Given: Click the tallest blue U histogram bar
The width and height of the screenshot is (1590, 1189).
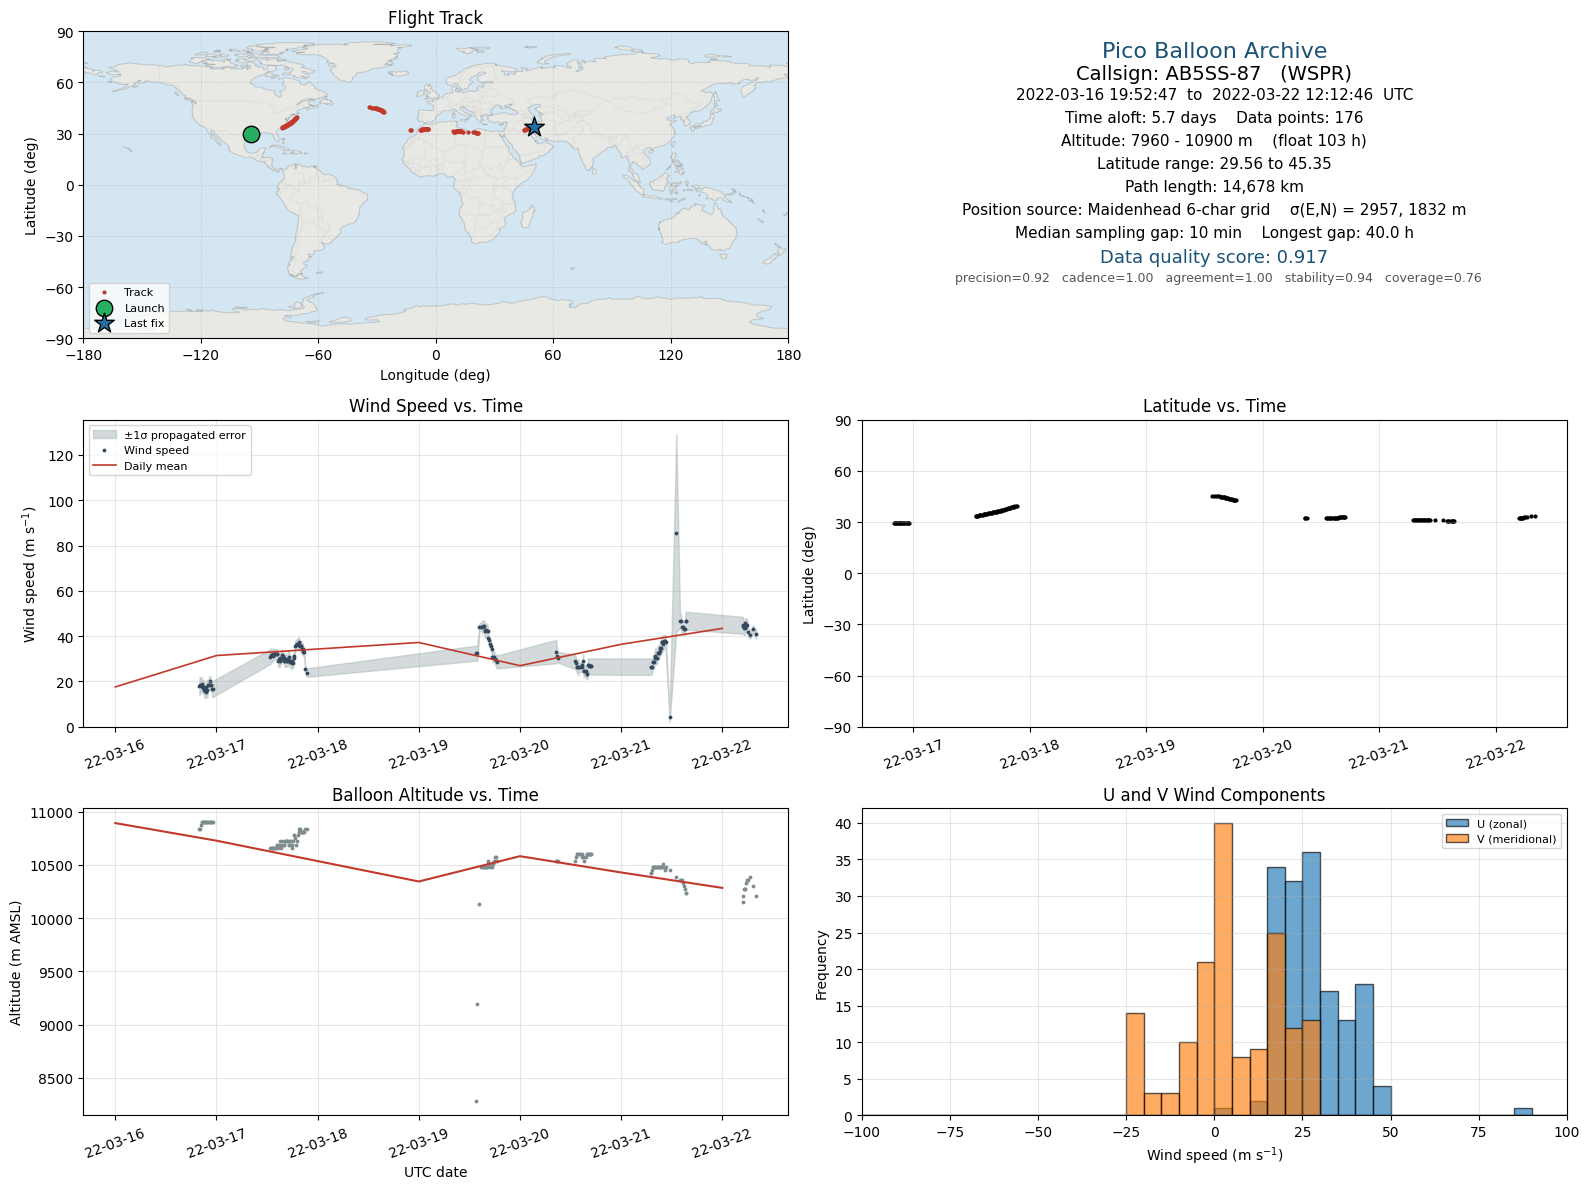Looking at the screenshot, I should (x=1311, y=984).
